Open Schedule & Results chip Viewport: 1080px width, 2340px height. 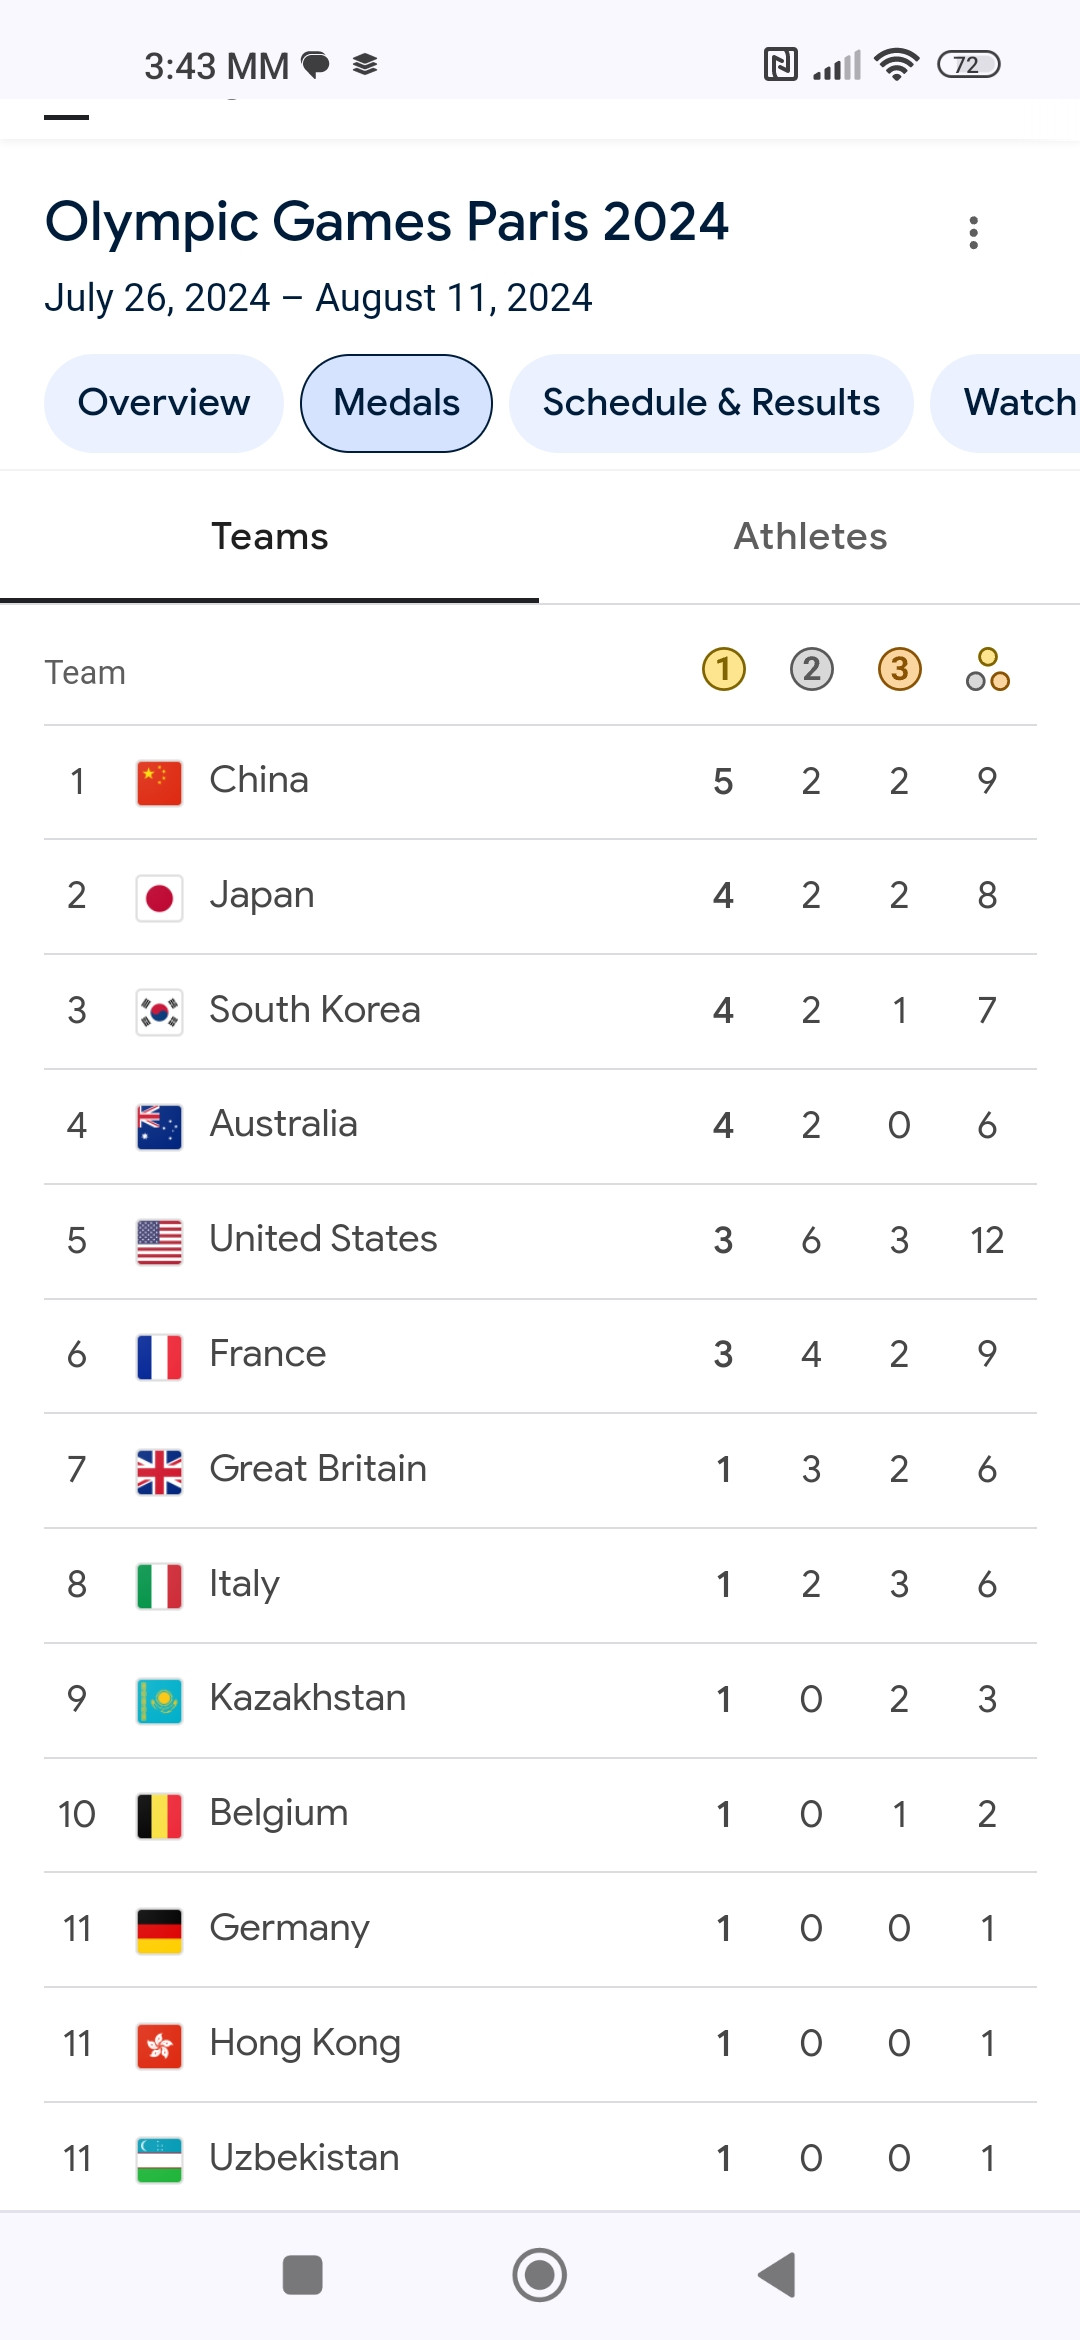point(711,403)
